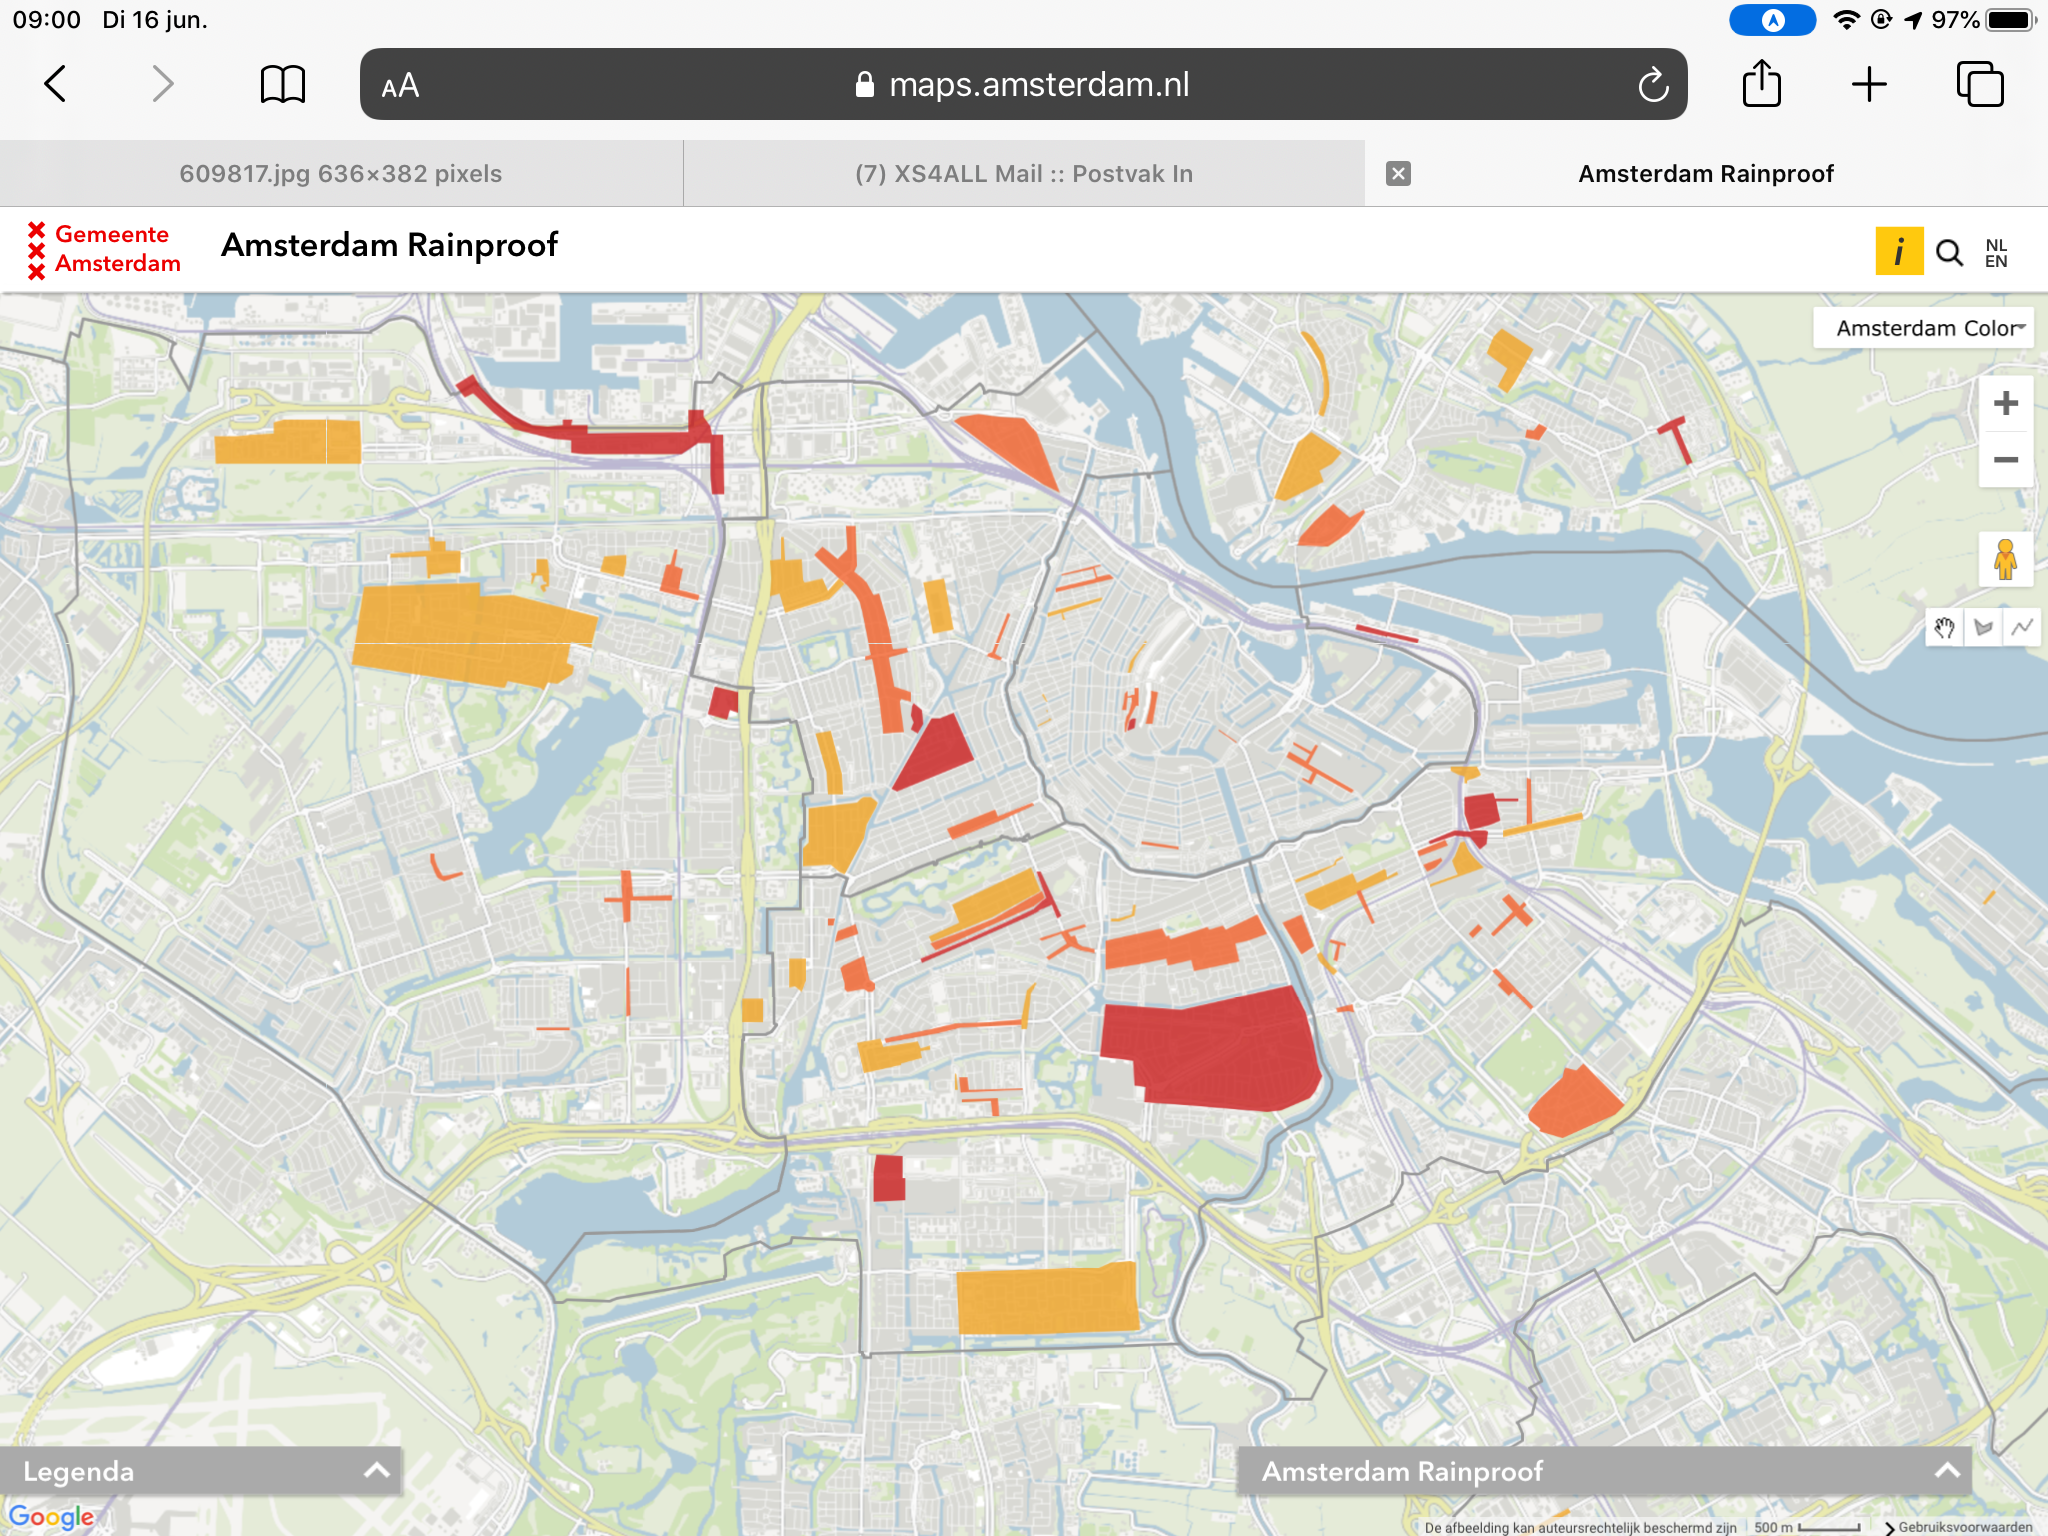Tap the battery status icon

(x=2011, y=20)
